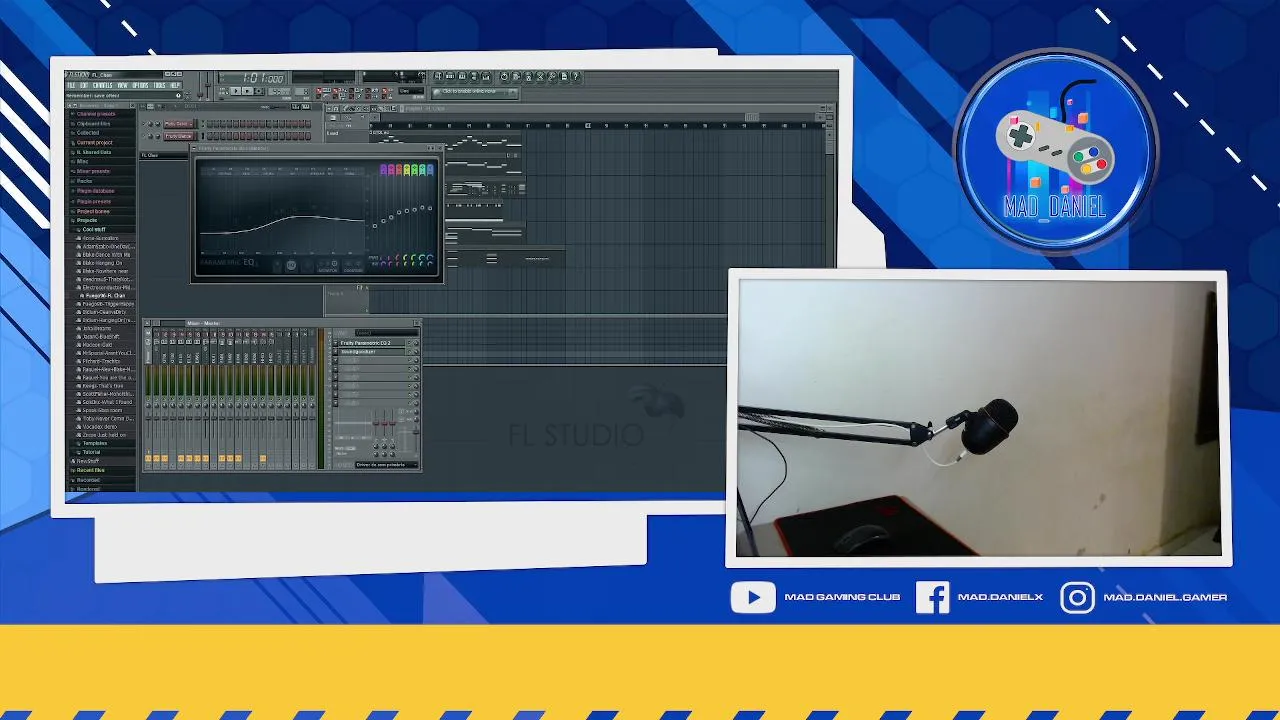Select the Vocodex demo project

(98, 427)
